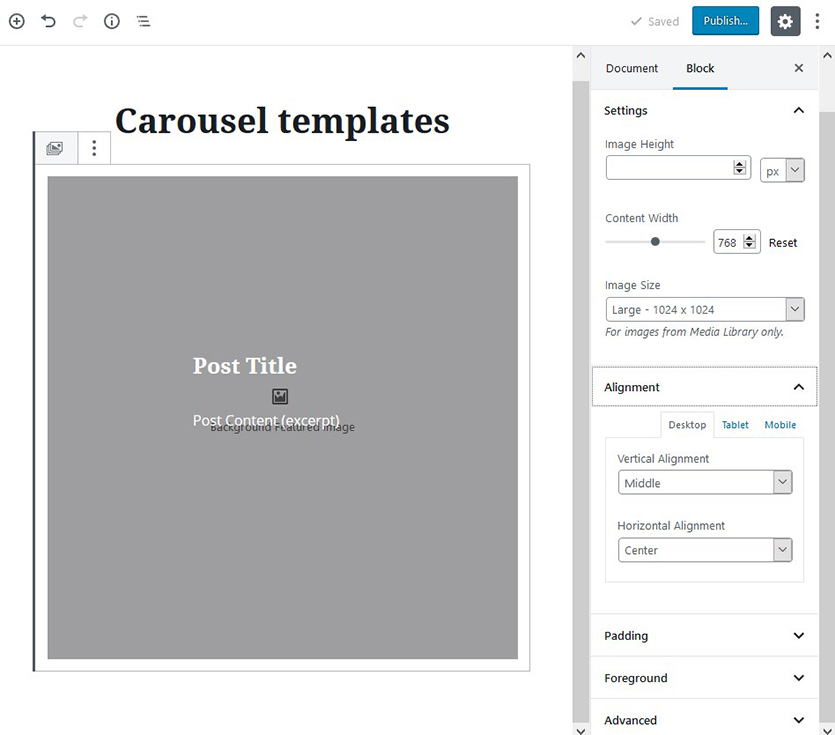Image resolution: width=835 pixels, height=735 pixels.
Task: Select the Desktop alignment tab
Action: point(687,425)
